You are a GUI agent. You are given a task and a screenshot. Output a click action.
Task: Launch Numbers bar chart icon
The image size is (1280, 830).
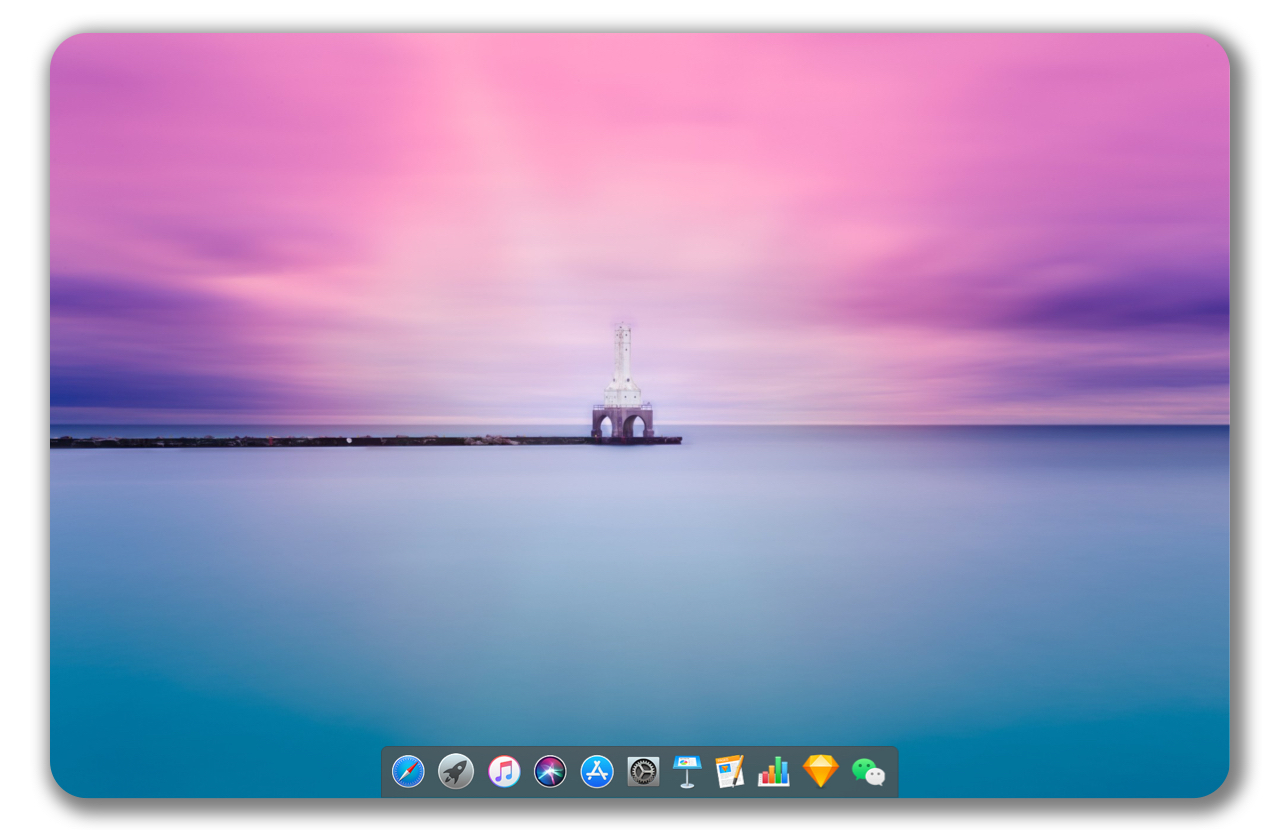[774, 771]
